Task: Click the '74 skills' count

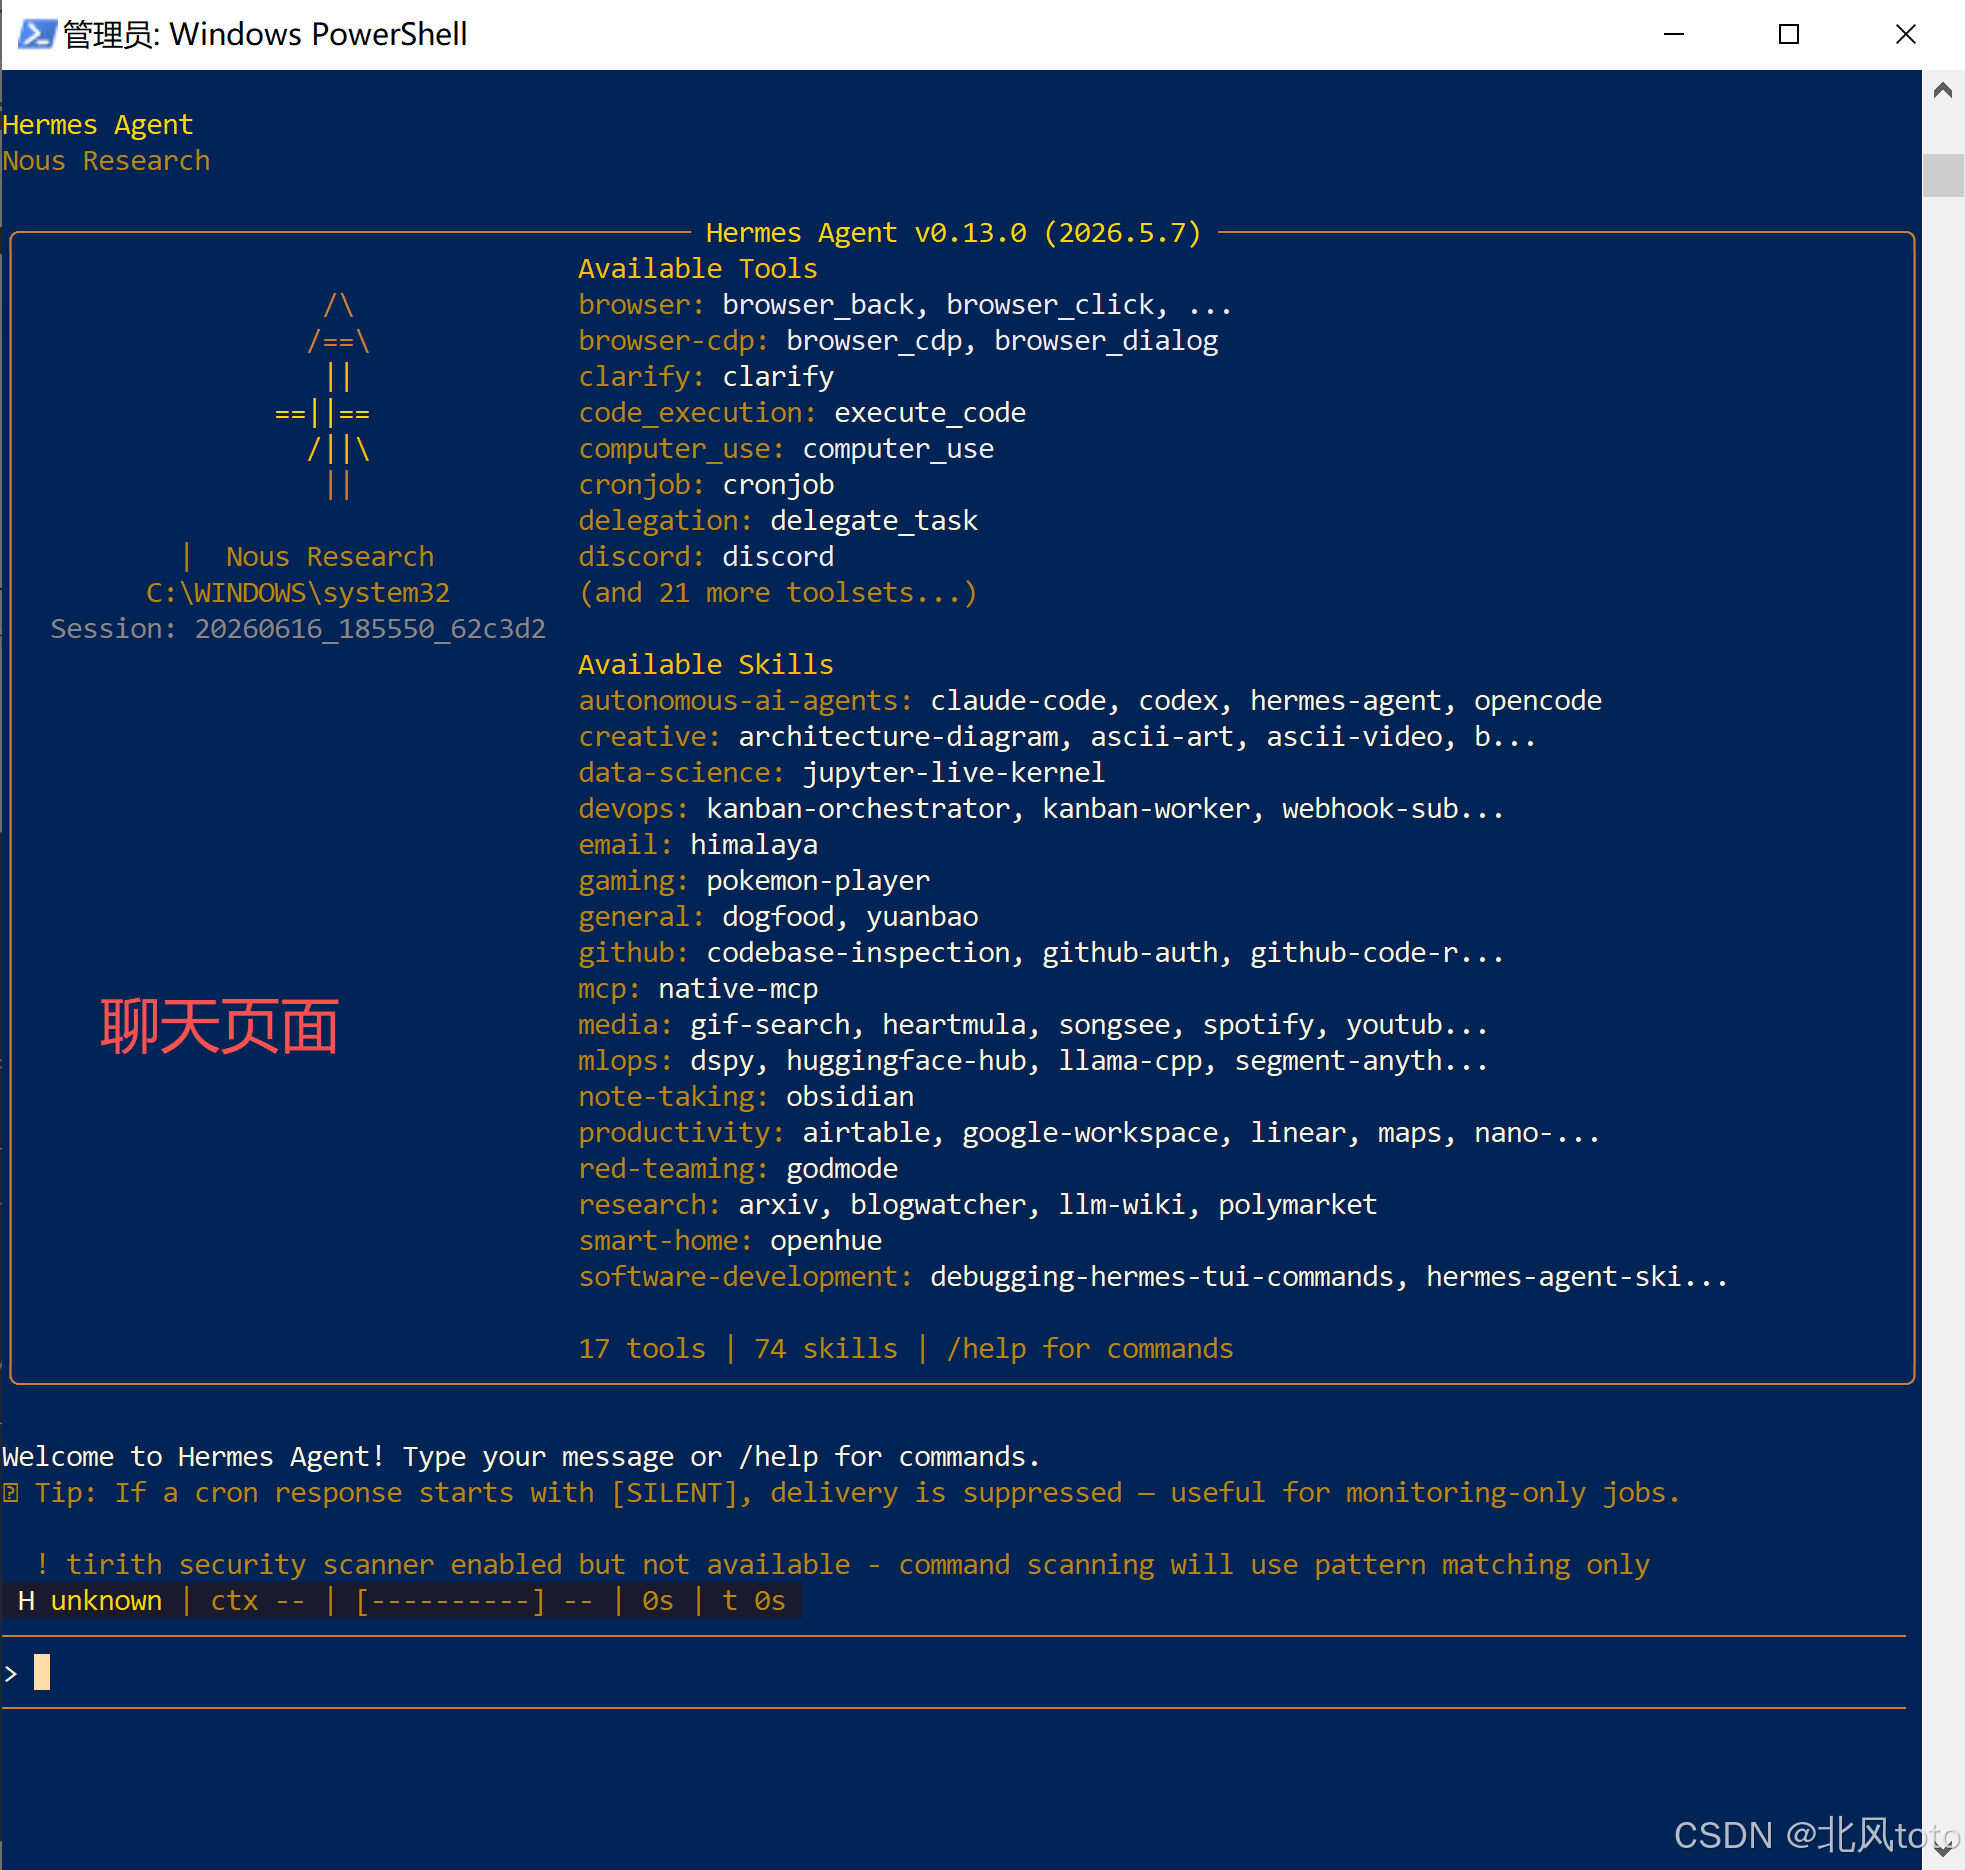Action: point(825,1349)
